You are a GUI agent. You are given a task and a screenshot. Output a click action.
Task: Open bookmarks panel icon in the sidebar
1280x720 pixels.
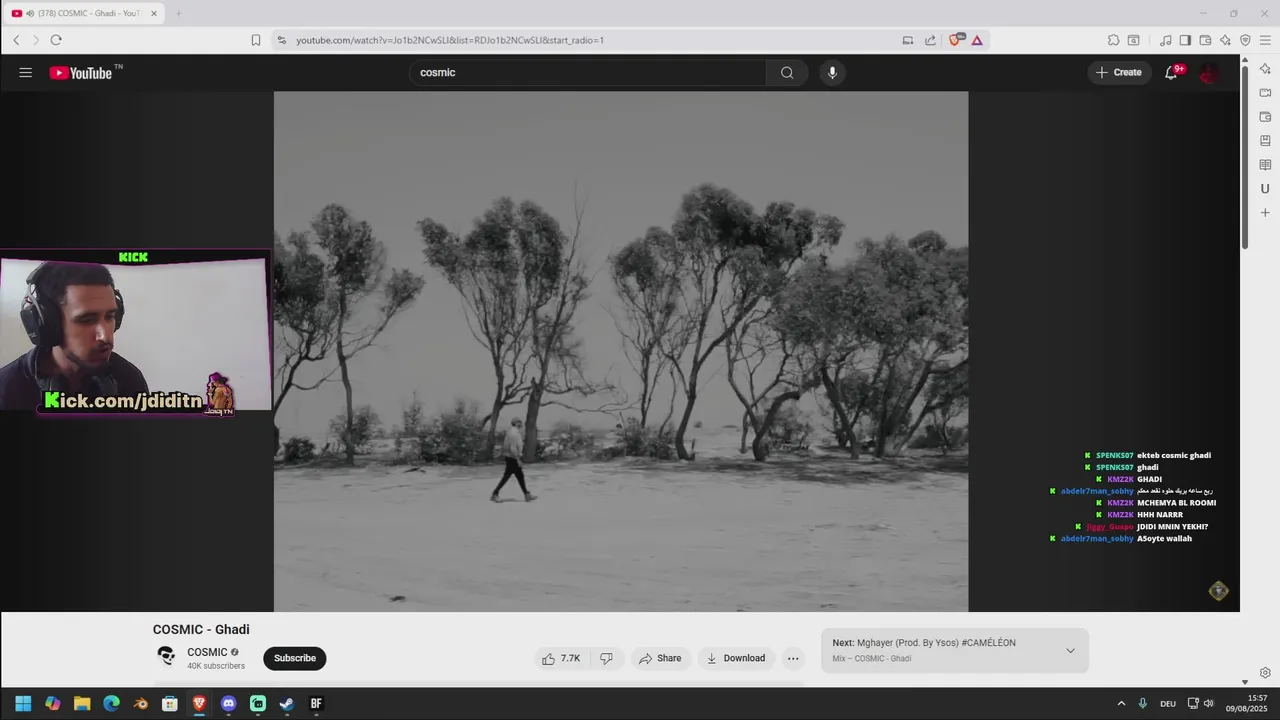[x=1265, y=141]
